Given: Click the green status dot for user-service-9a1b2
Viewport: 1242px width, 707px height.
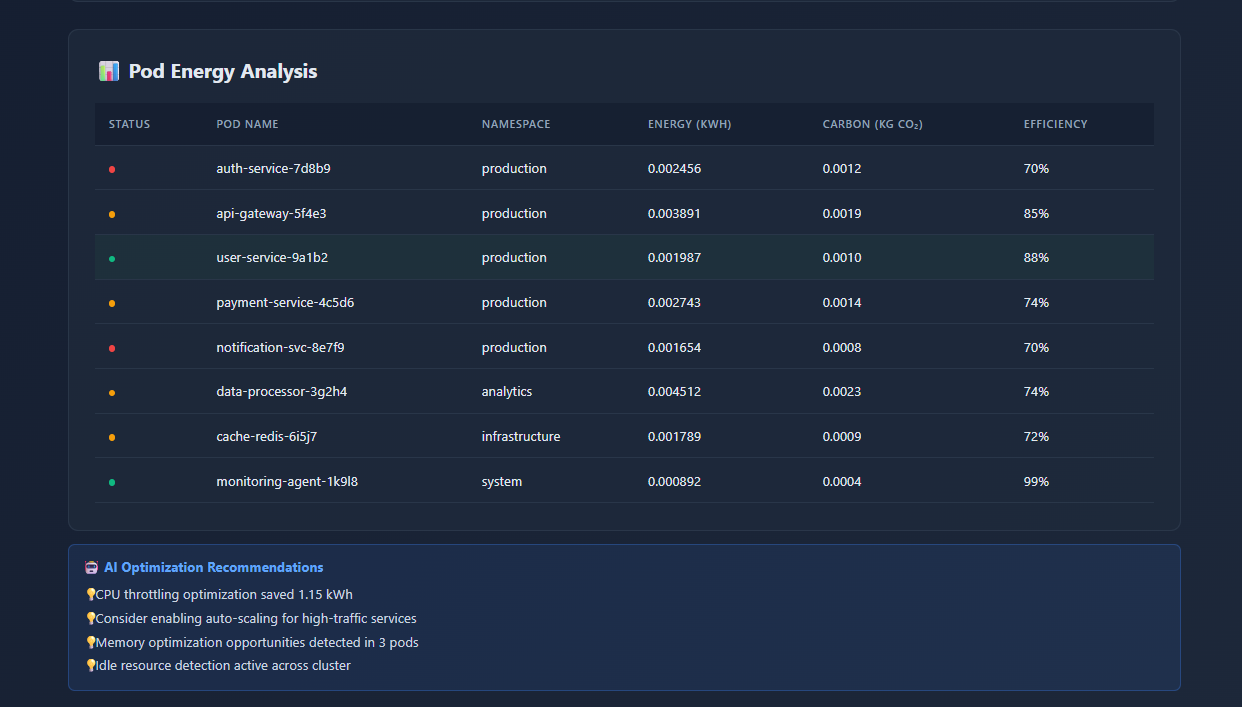Looking at the screenshot, I should 112,259.
